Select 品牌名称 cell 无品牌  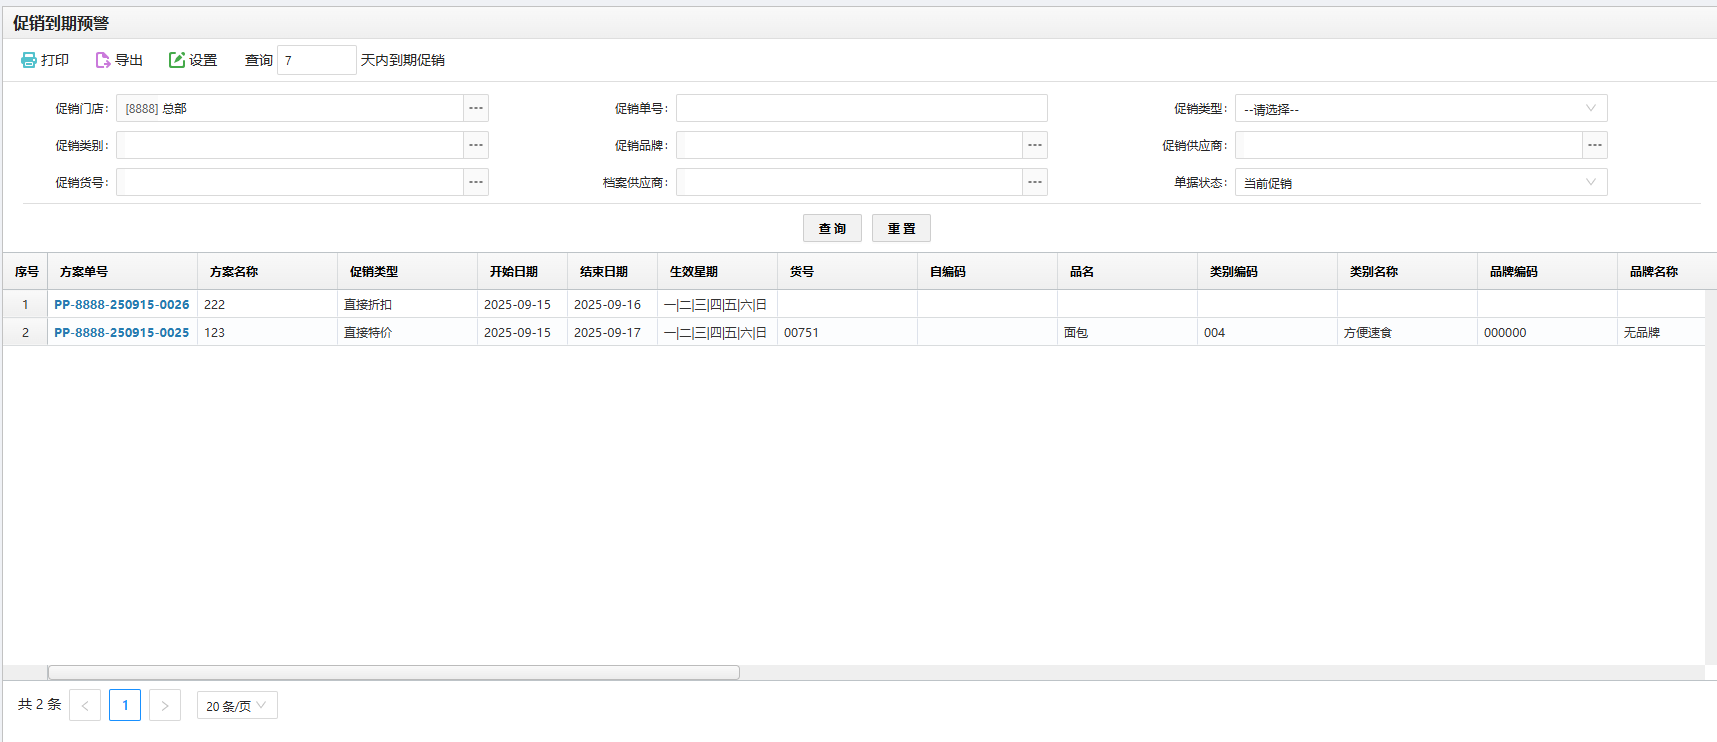coord(1661,332)
